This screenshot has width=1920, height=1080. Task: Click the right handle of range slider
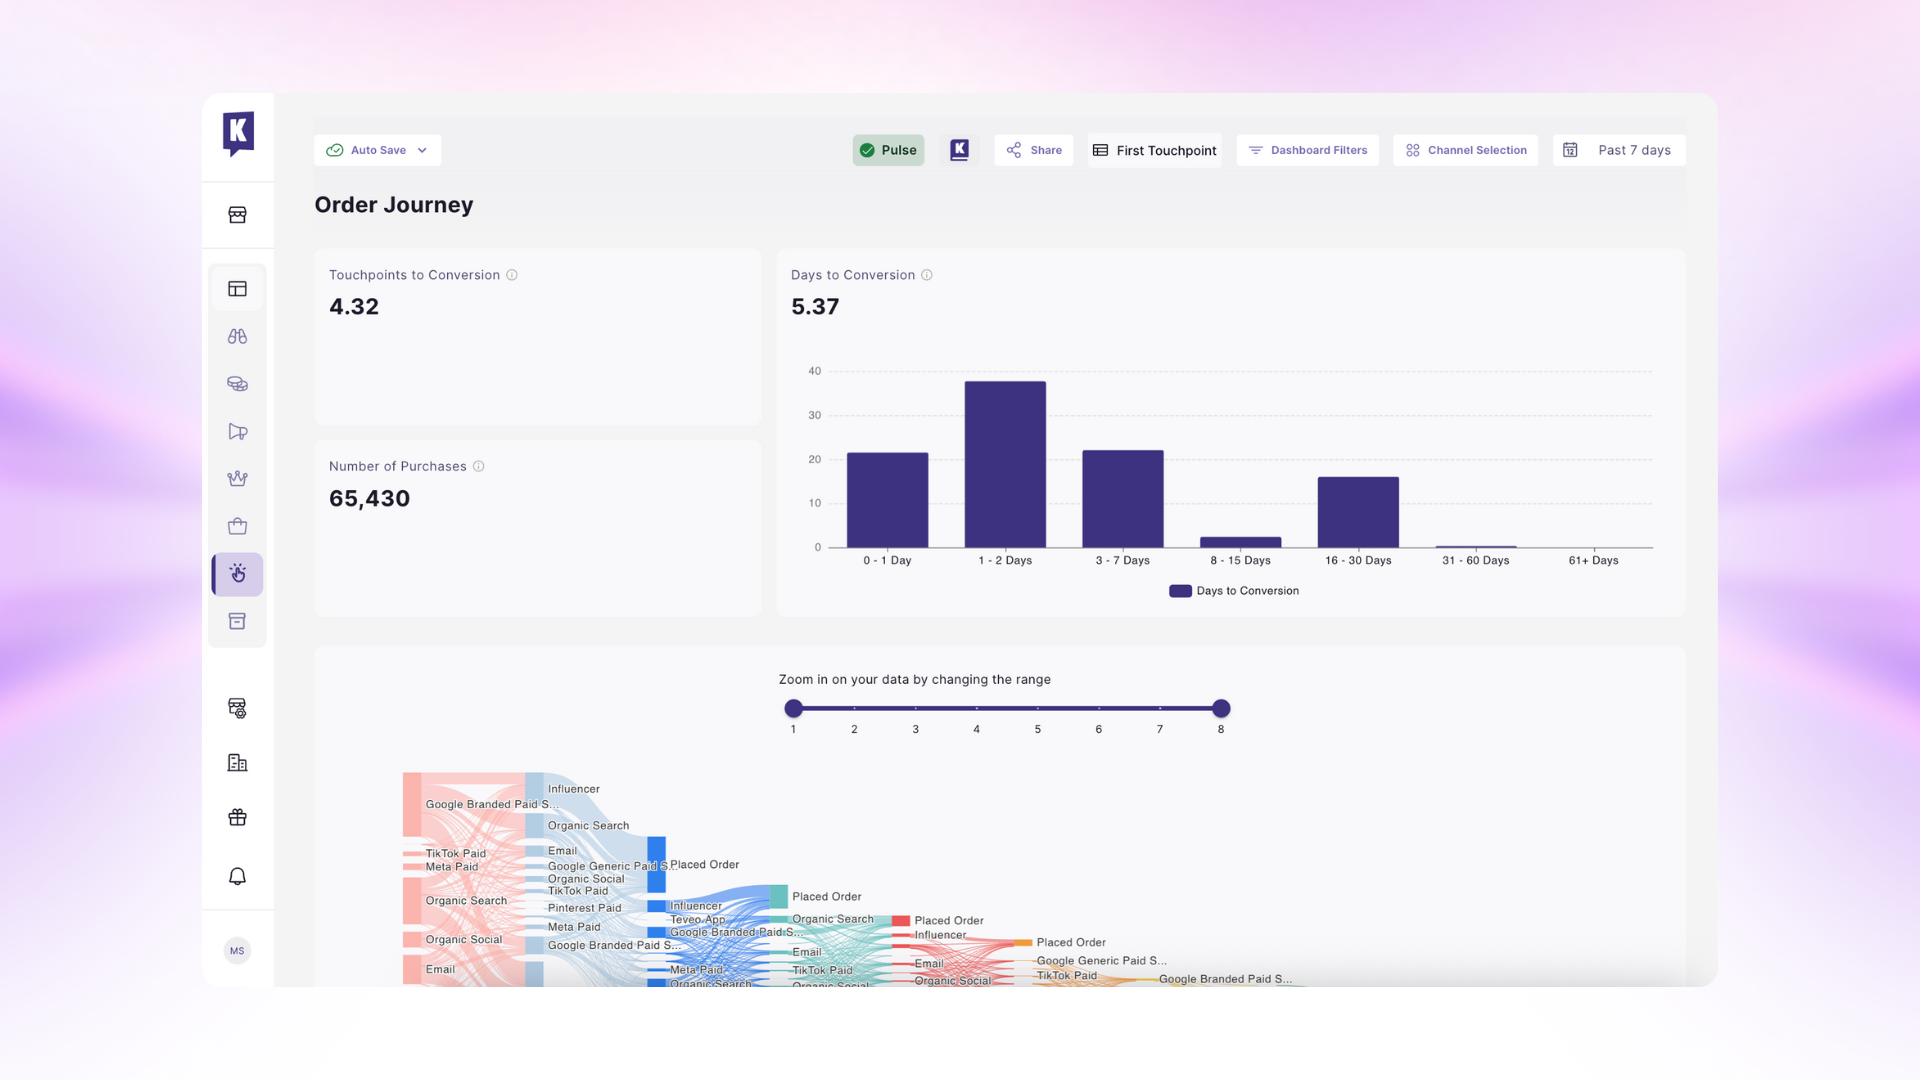pyautogui.click(x=1221, y=709)
